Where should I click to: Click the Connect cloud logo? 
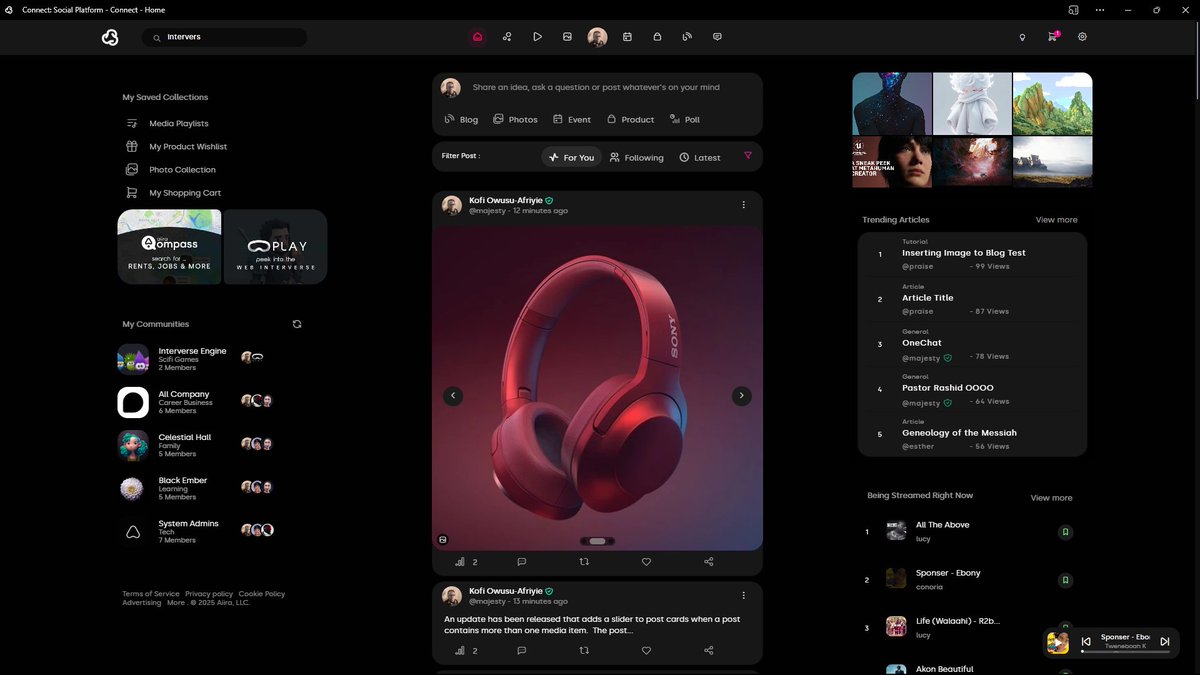(x=110, y=37)
